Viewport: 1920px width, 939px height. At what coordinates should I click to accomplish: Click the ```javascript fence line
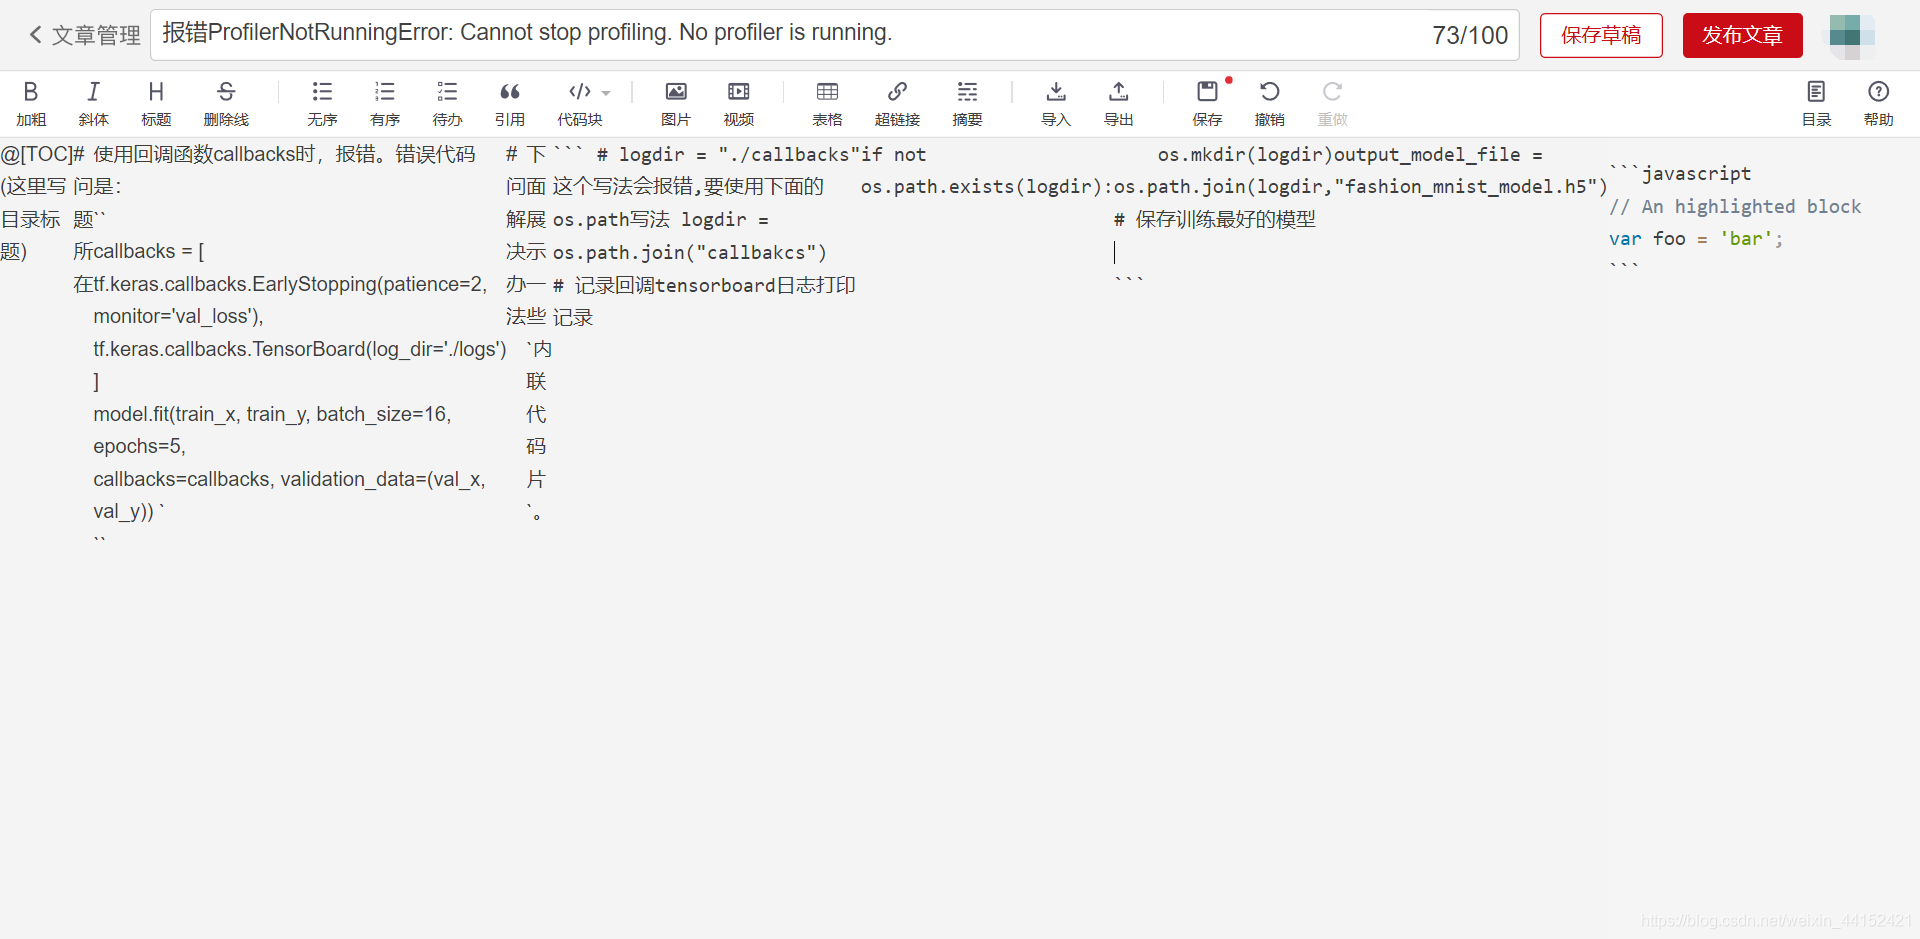point(1681,173)
